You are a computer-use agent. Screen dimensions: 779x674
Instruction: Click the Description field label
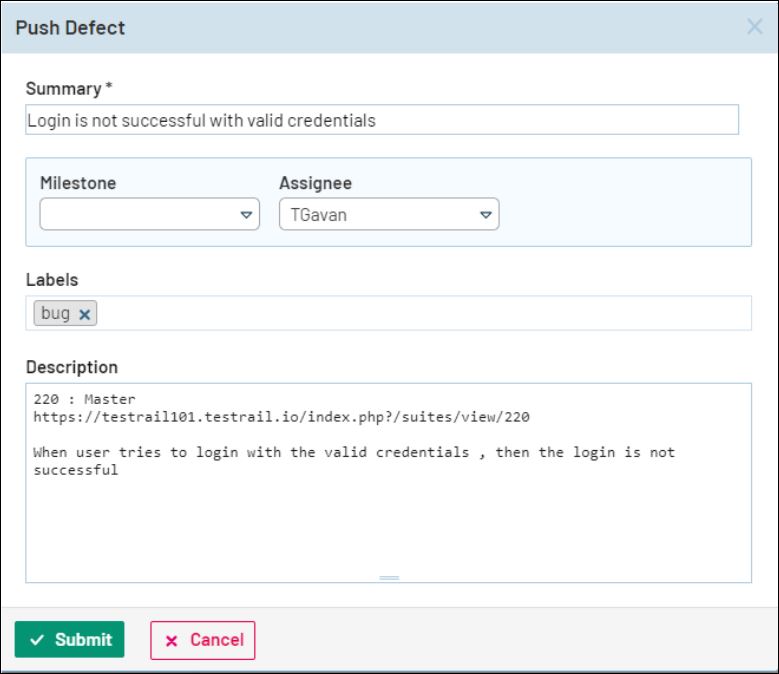(71, 367)
